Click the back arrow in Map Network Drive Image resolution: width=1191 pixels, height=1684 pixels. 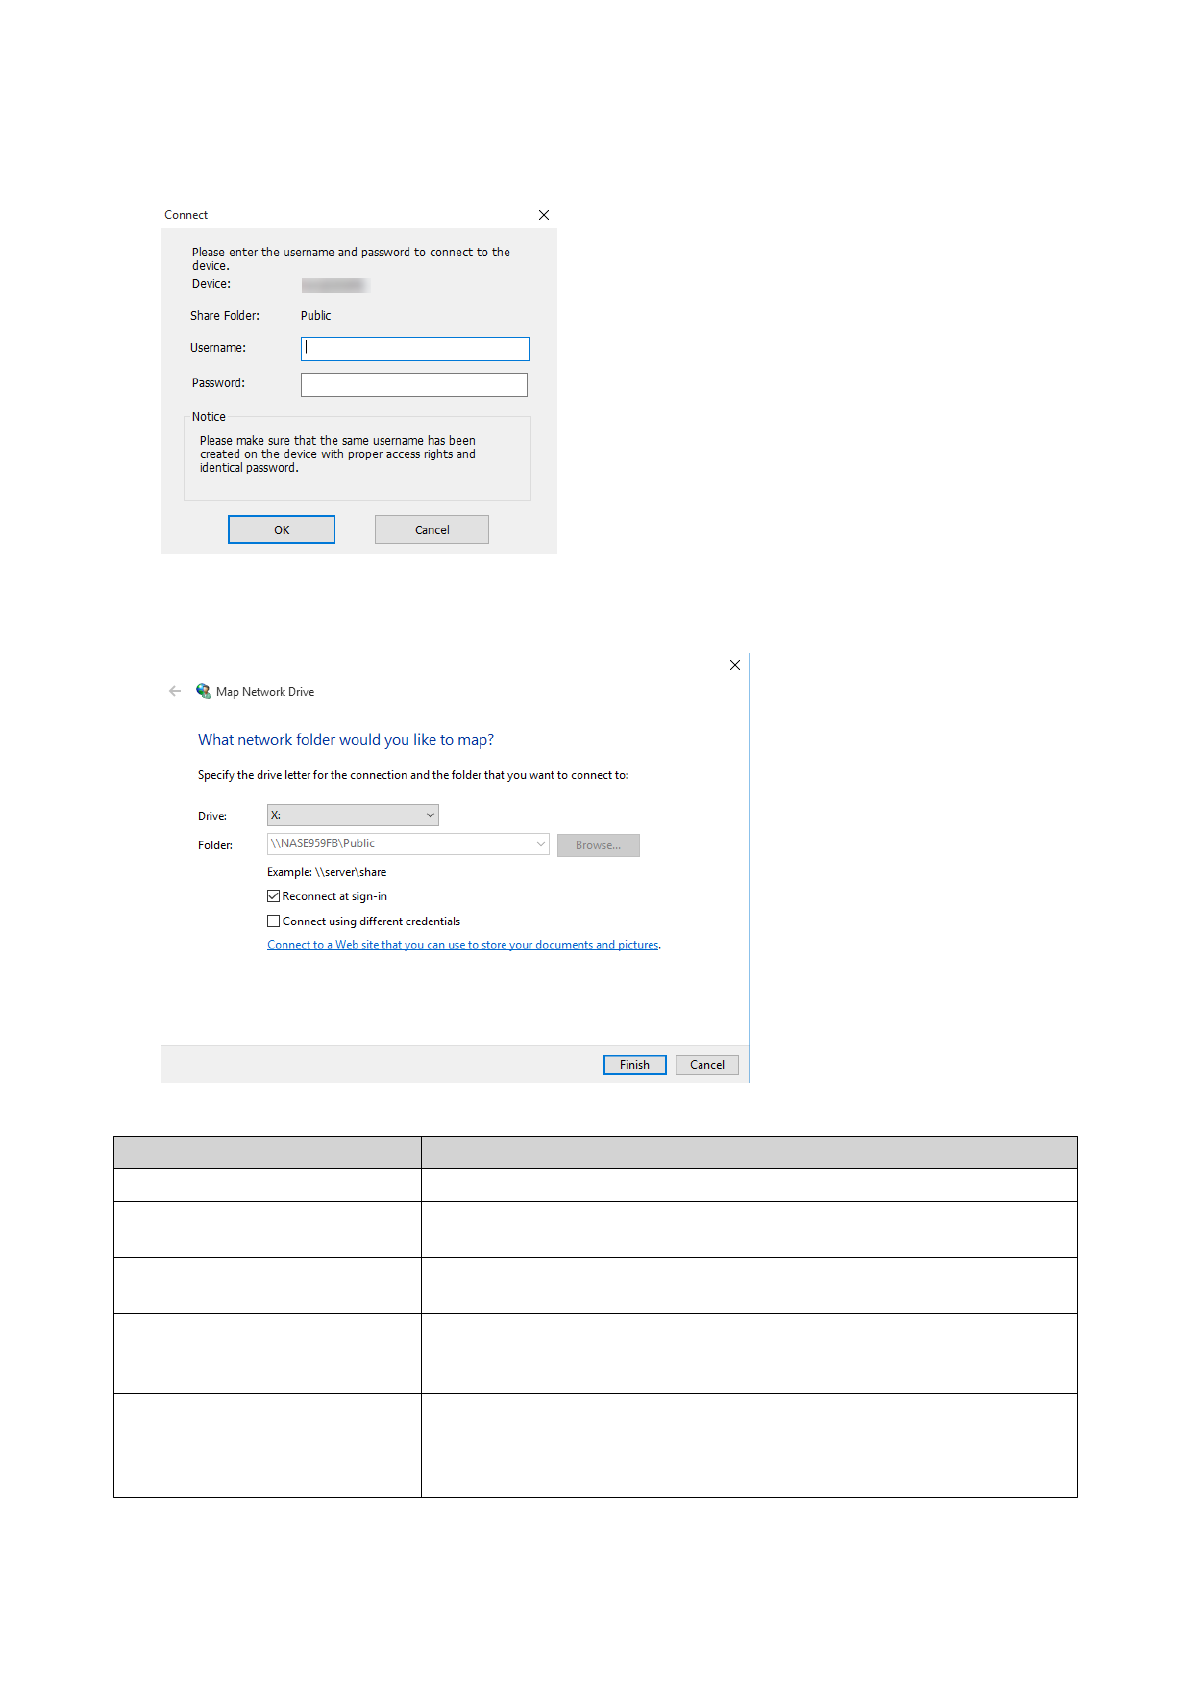pos(175,691)
